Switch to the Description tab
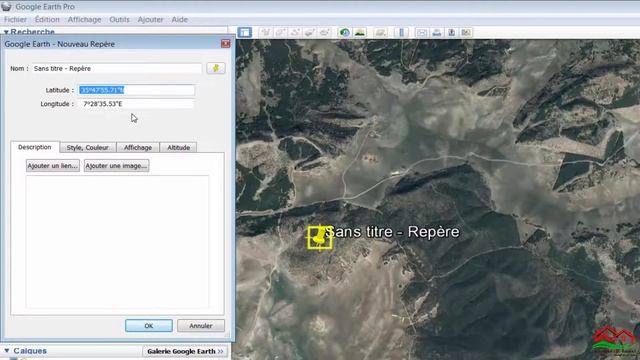 35,147
